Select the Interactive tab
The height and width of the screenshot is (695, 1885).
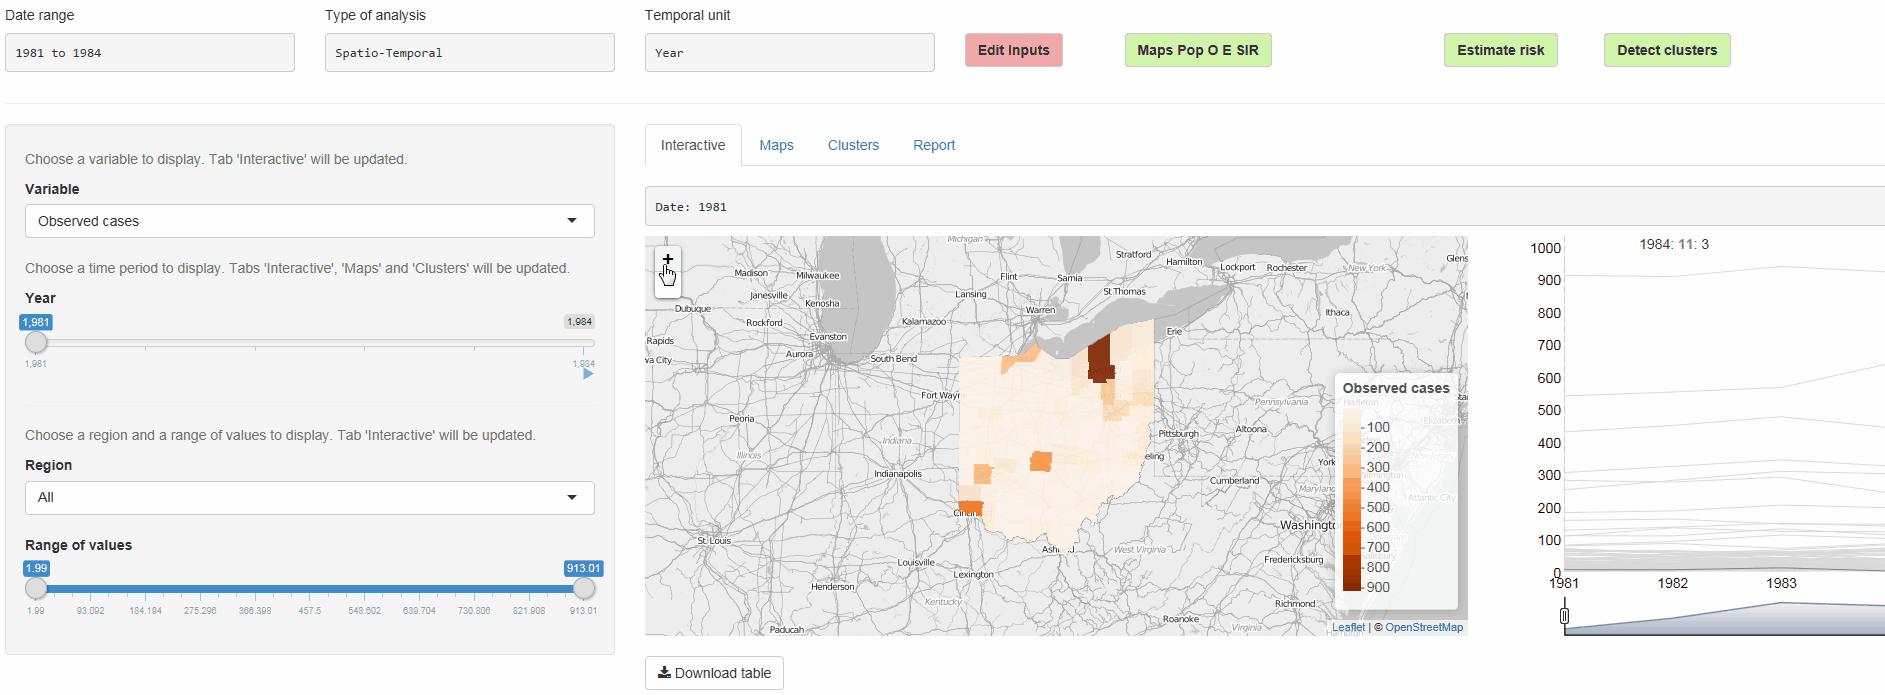[693, 145]
